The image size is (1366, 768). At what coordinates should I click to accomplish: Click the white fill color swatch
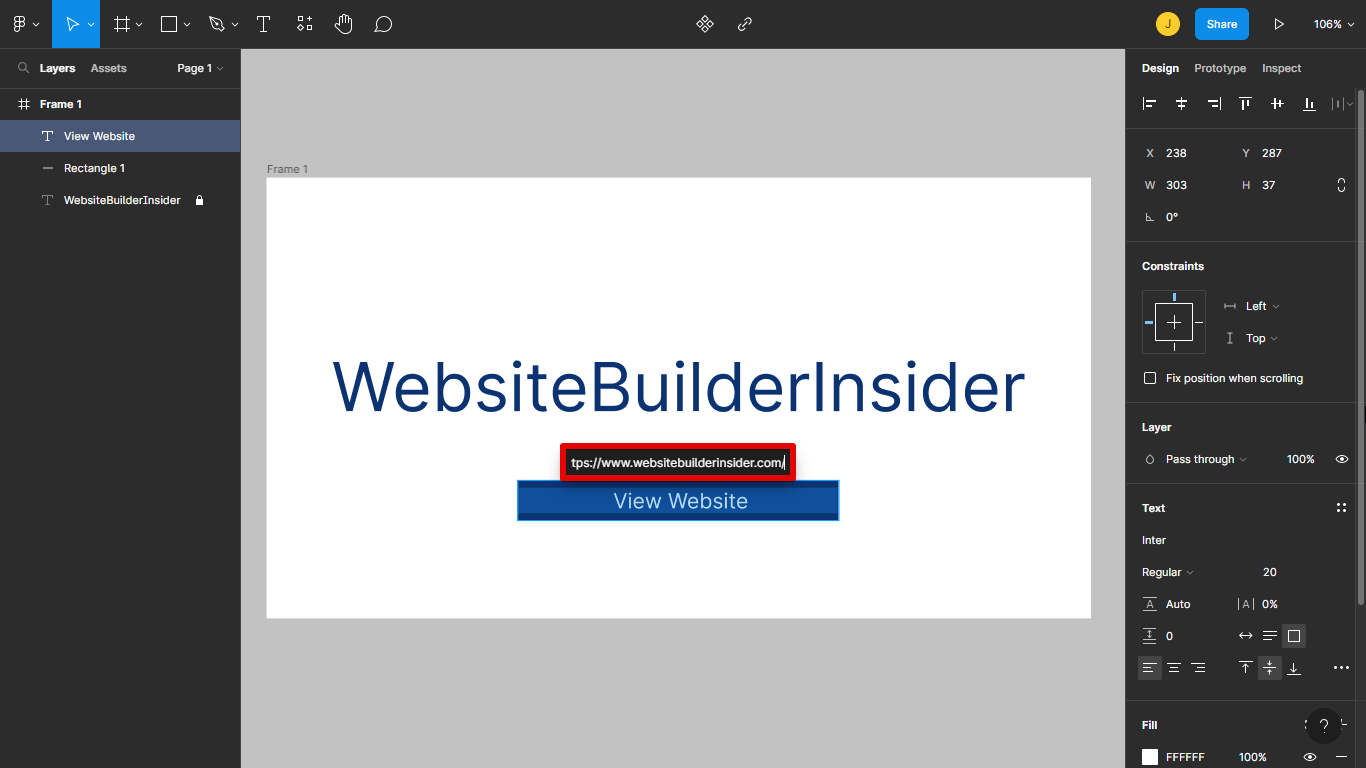tap(1150, 757)
